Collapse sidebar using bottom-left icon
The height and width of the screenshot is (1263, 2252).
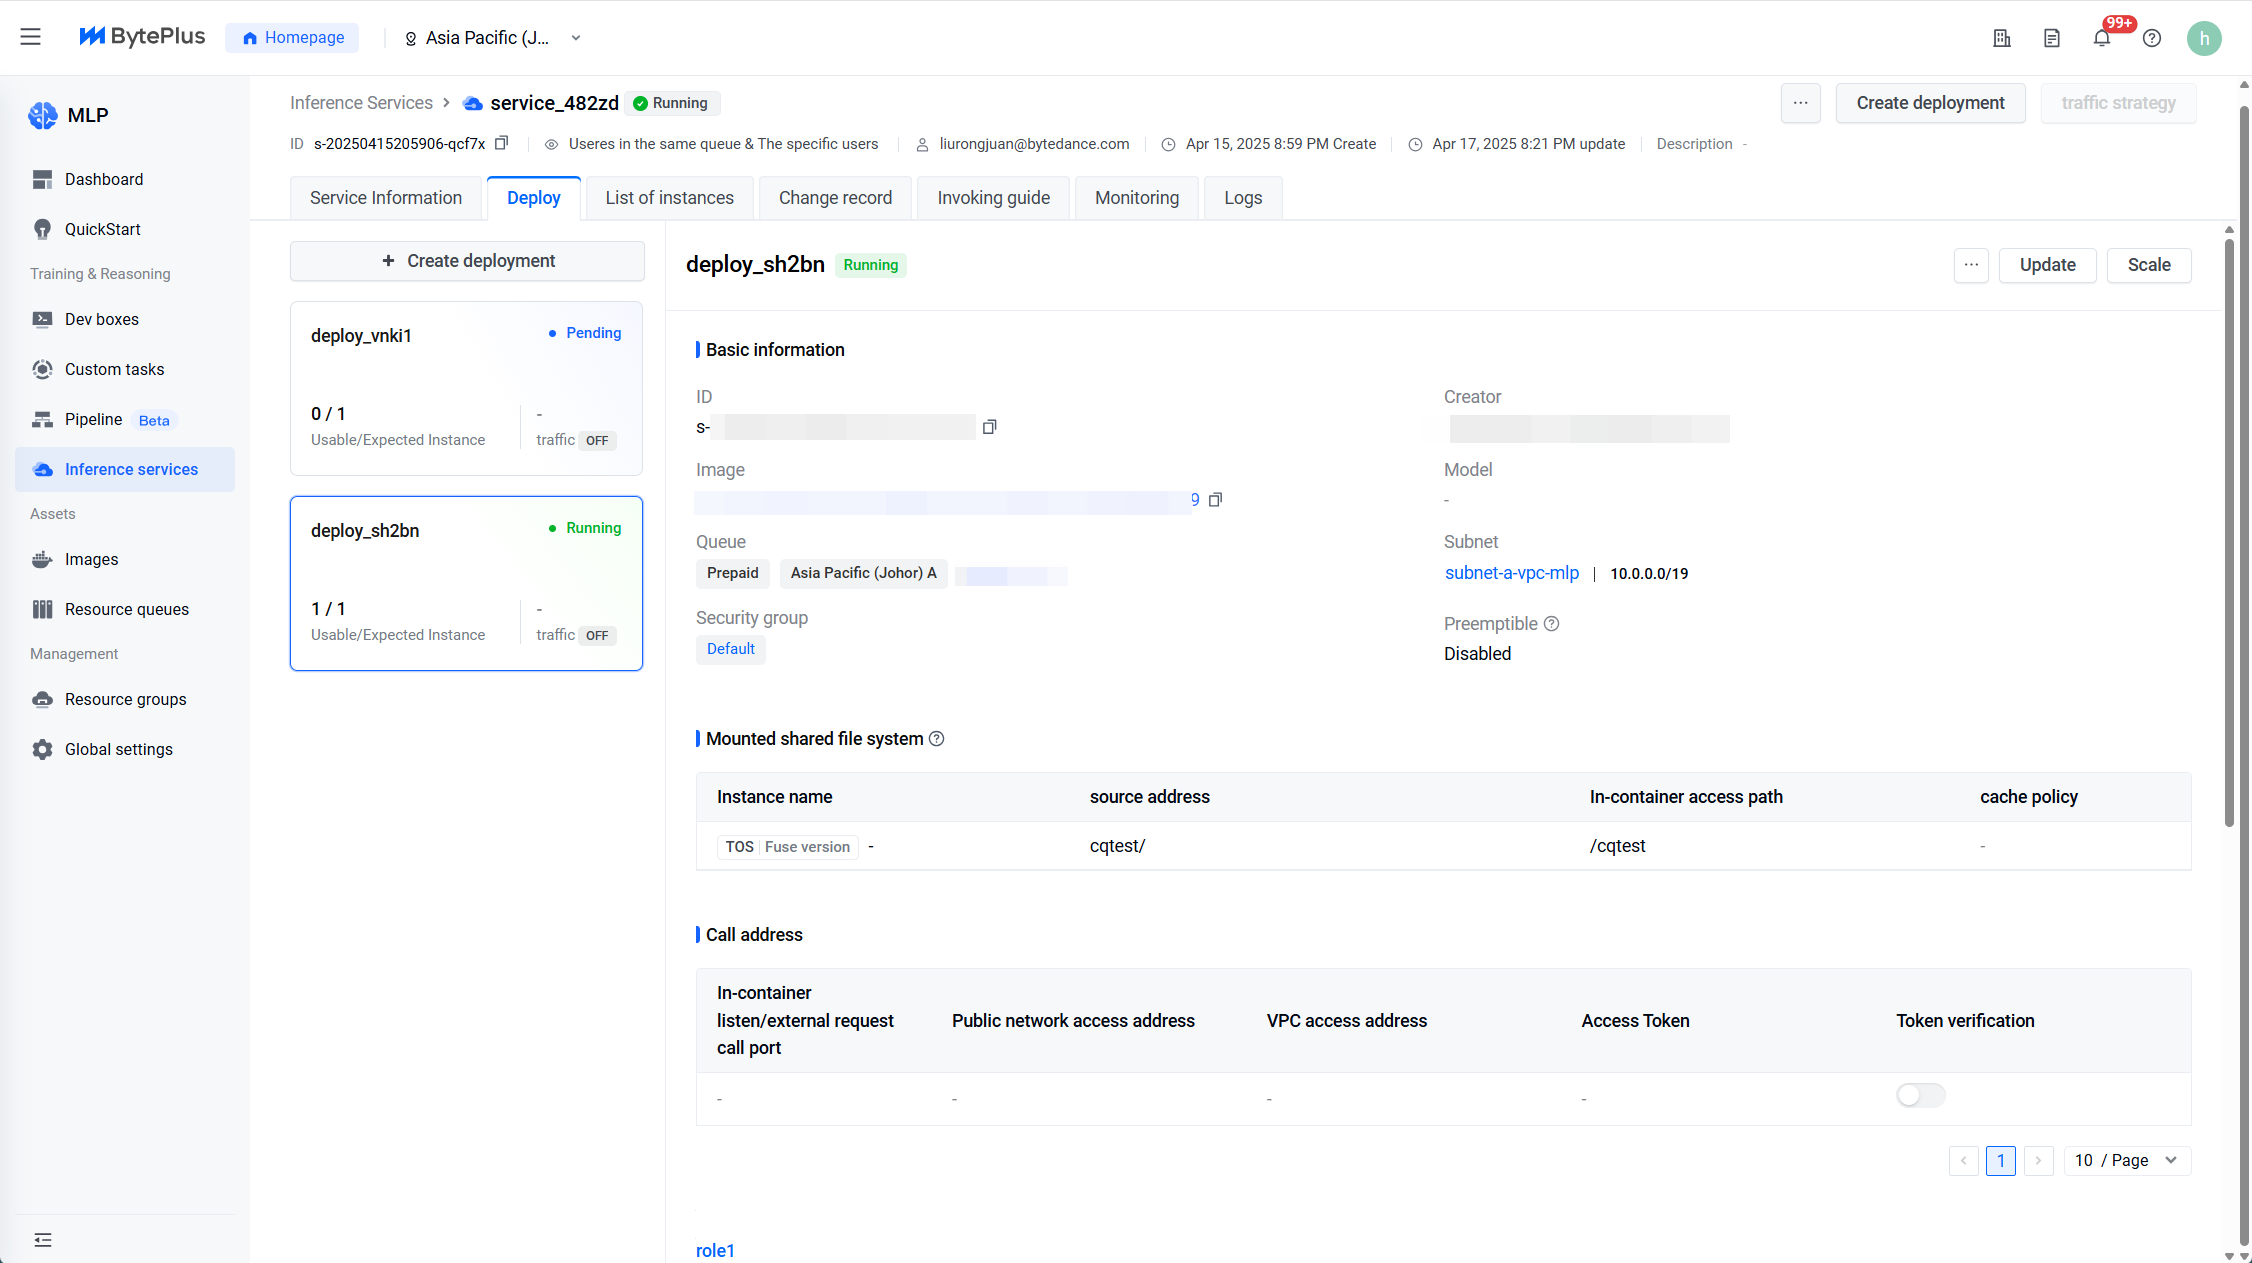coord(43,1240)
